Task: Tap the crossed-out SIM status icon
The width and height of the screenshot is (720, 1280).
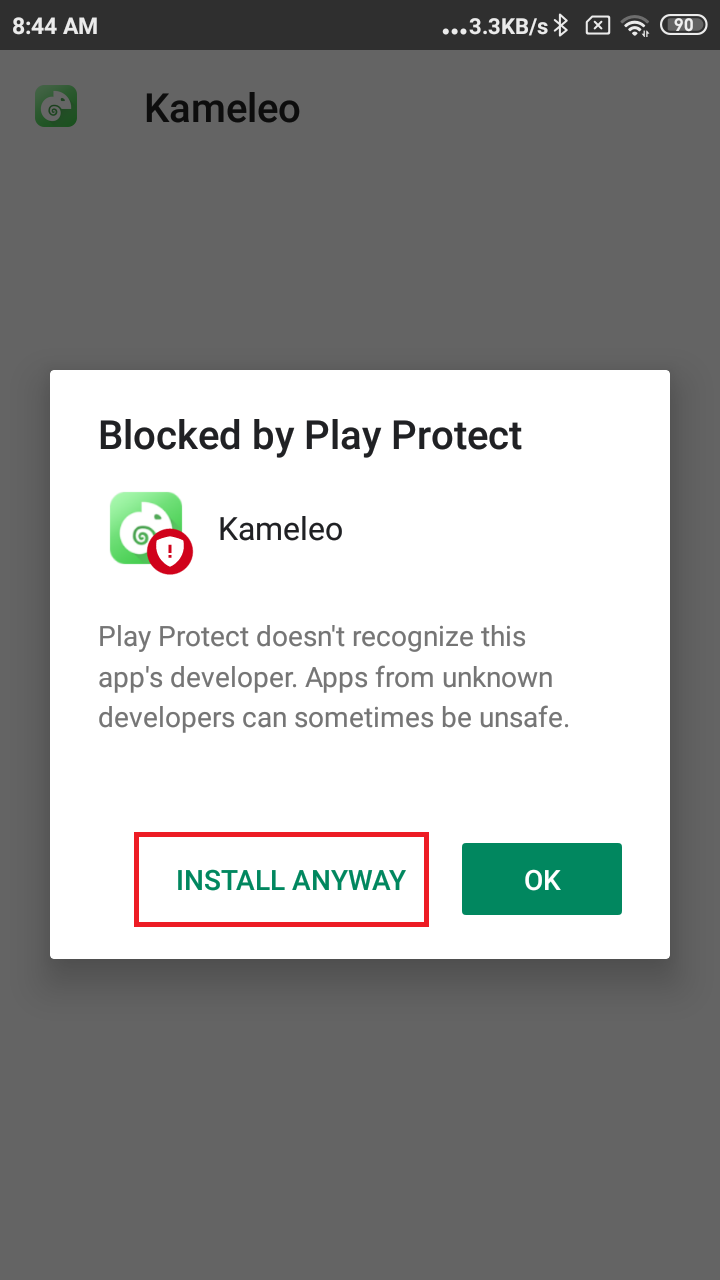Action: point(597,26)
